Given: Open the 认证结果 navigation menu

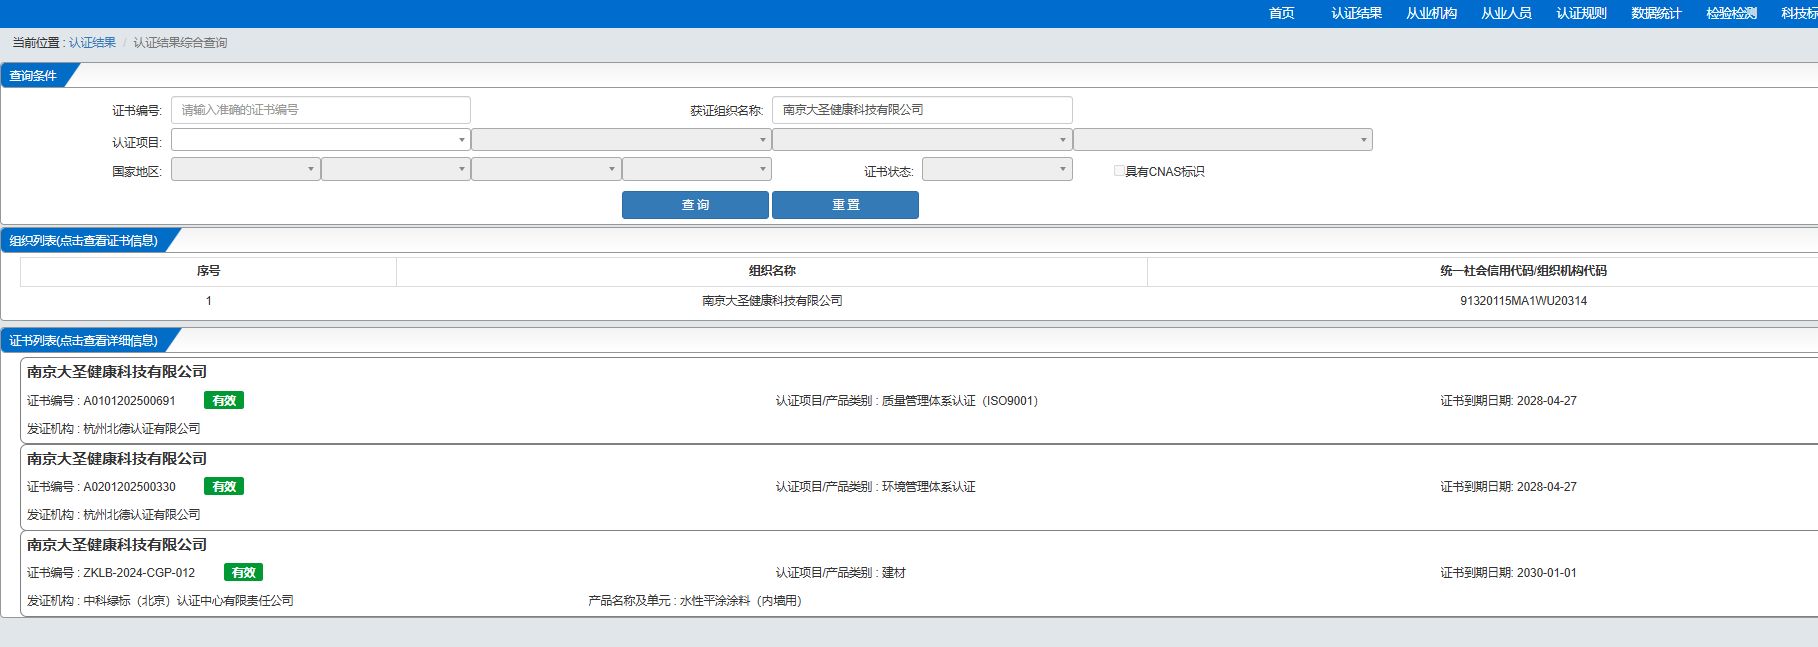Looking at the screenshot, I should tap(1356, 13).
